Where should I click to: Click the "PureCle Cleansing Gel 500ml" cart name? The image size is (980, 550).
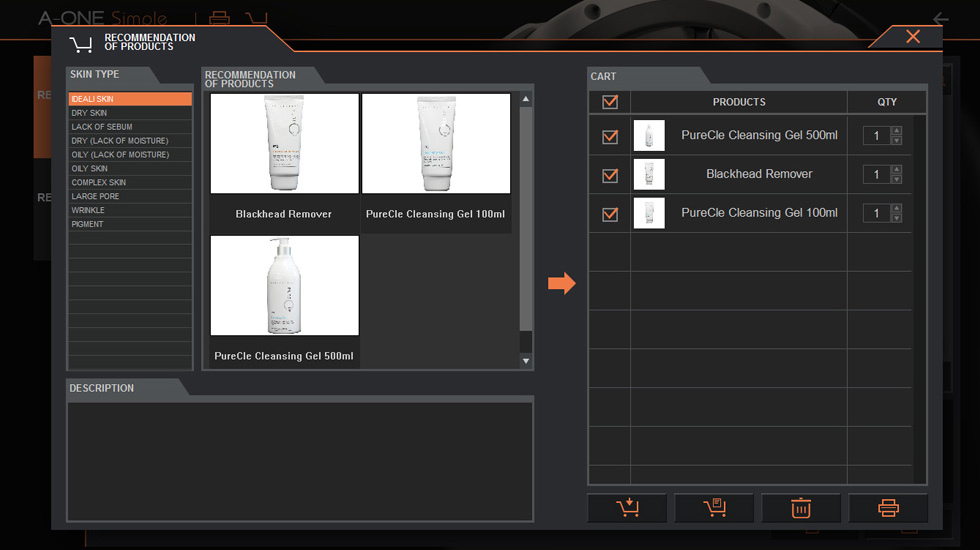pyautogui.click(x=759, y=135)
